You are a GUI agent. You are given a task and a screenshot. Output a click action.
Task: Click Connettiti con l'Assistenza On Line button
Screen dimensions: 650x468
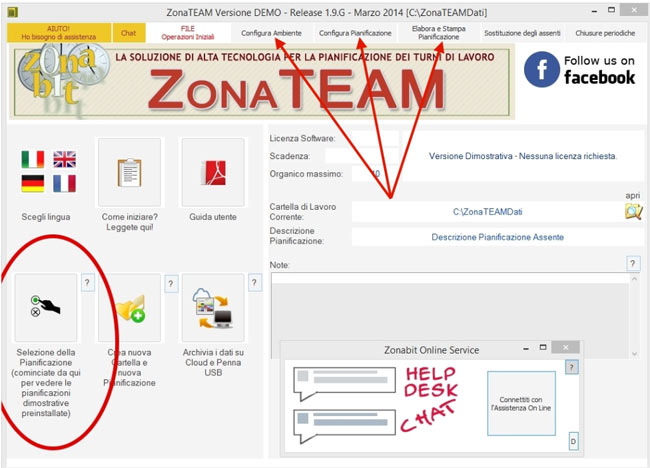click(521, 403)
